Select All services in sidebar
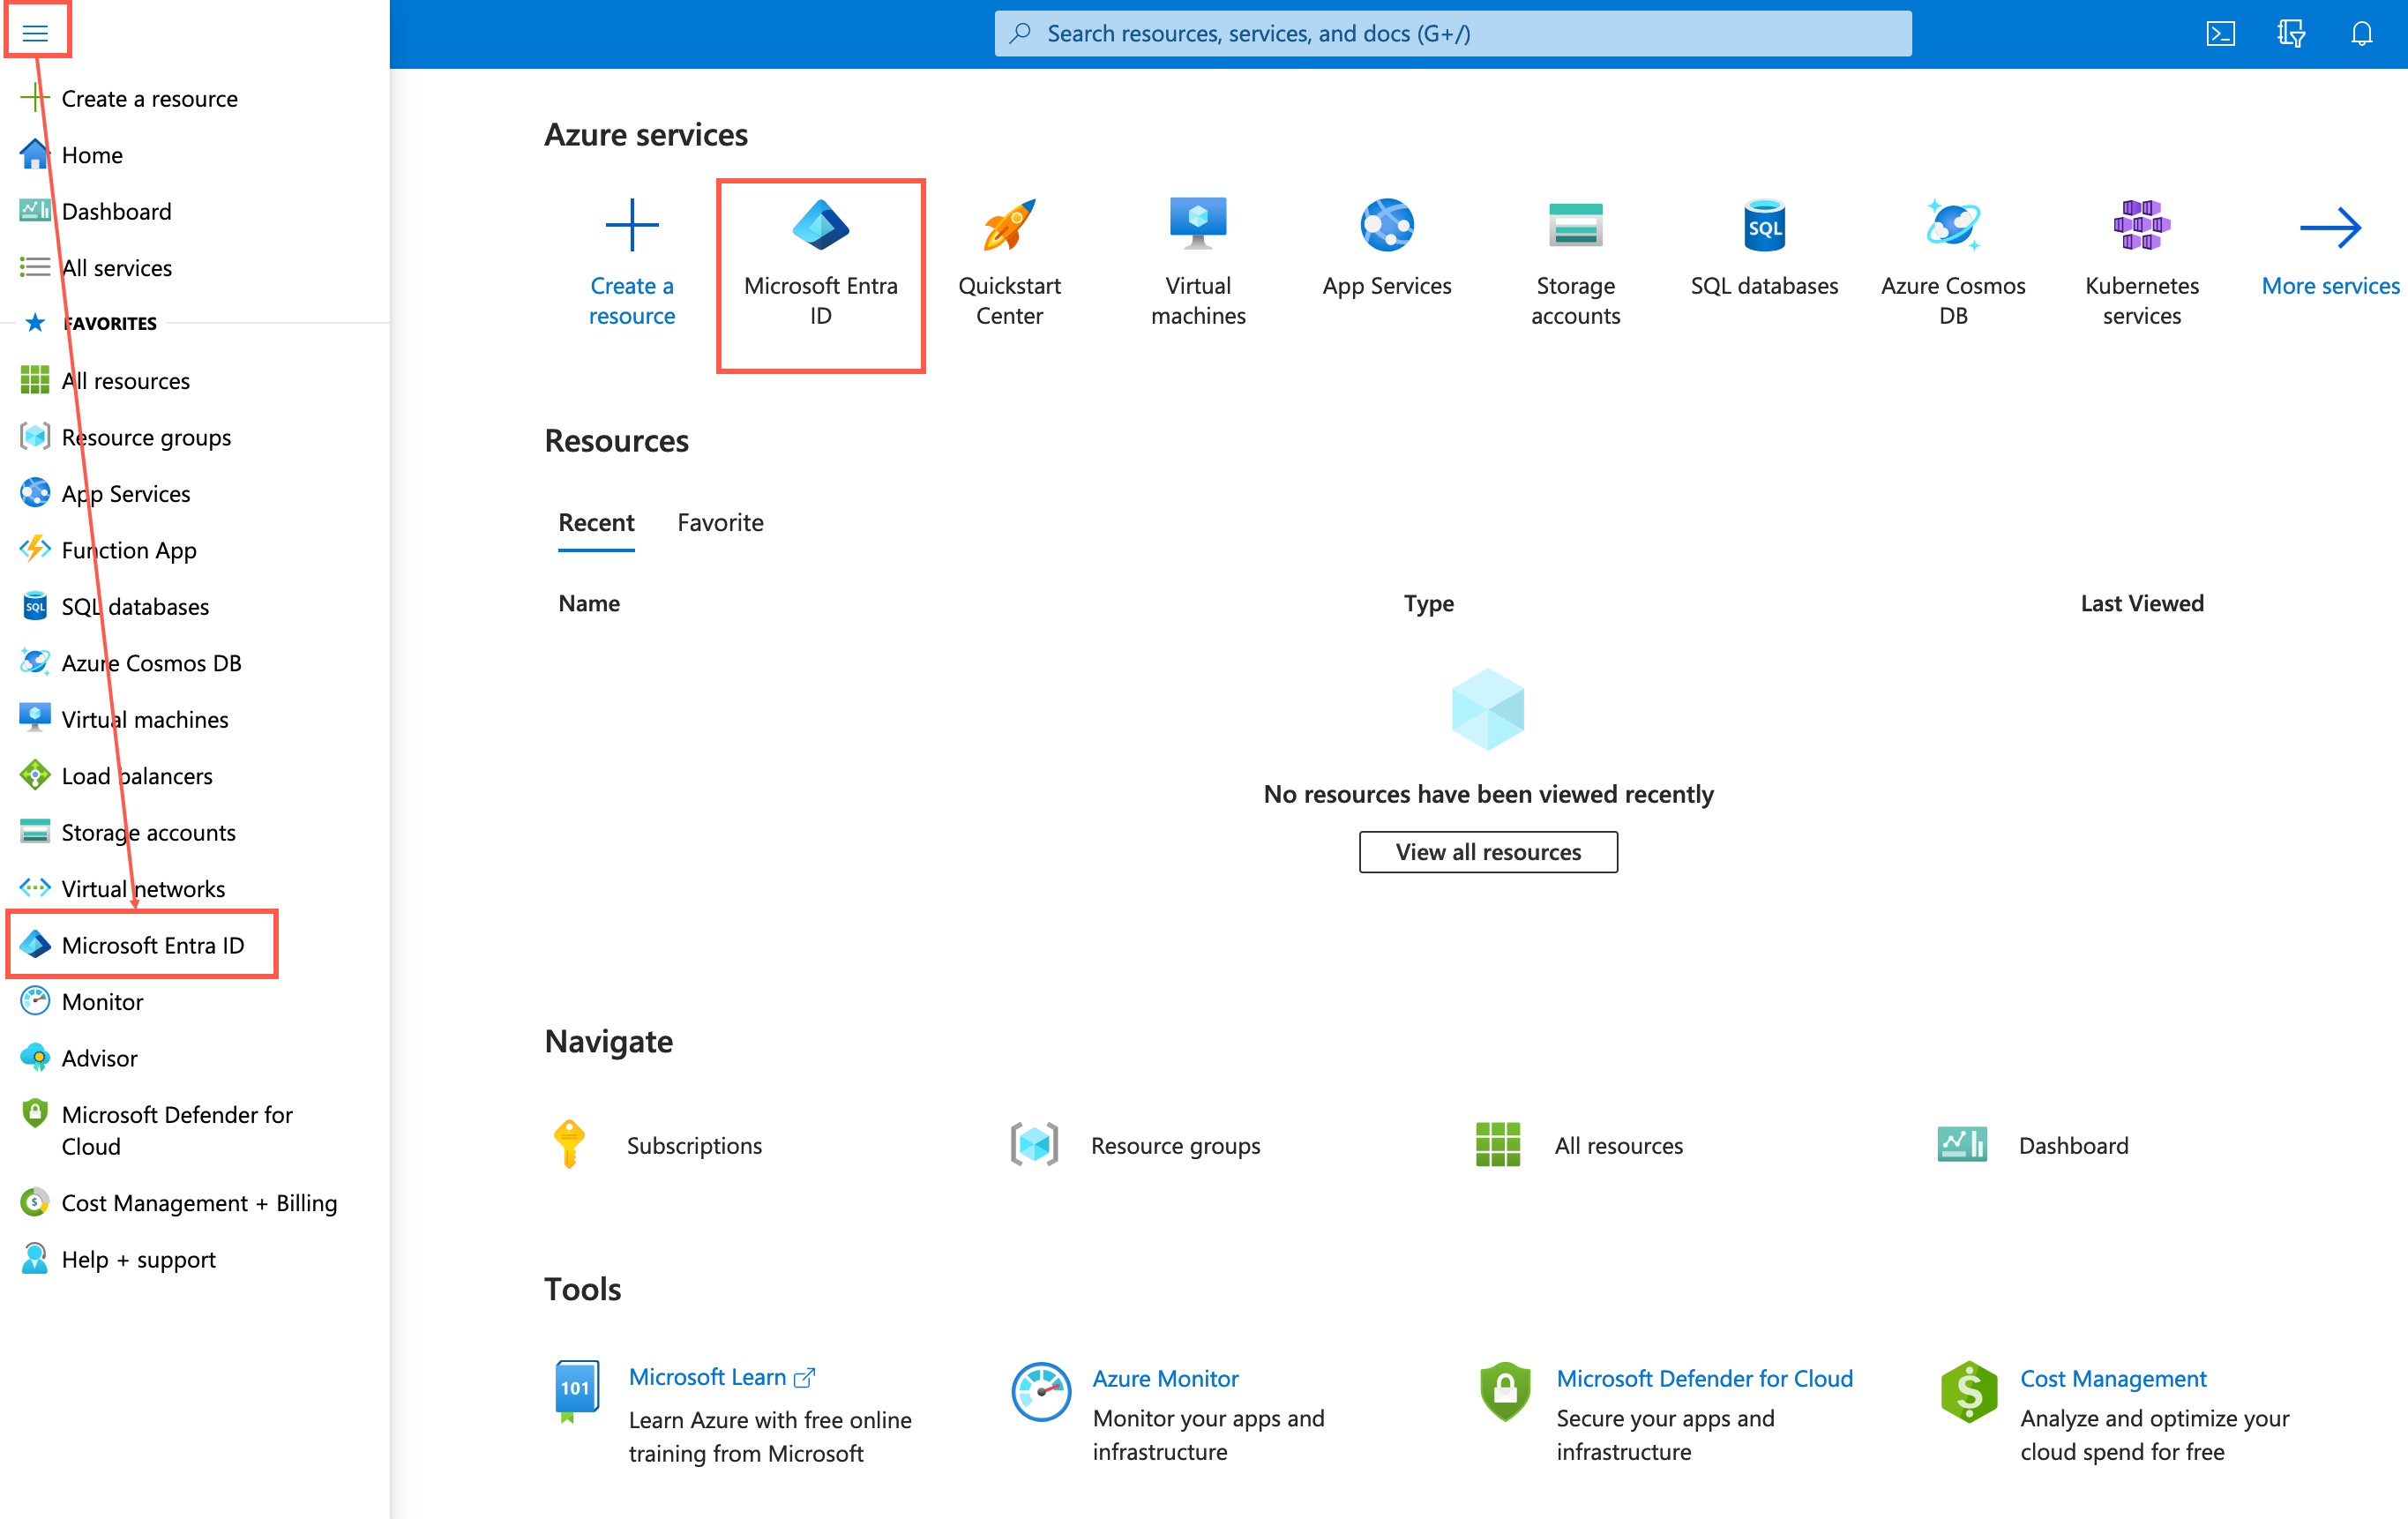2408x1519 pixels. point(116,267)
